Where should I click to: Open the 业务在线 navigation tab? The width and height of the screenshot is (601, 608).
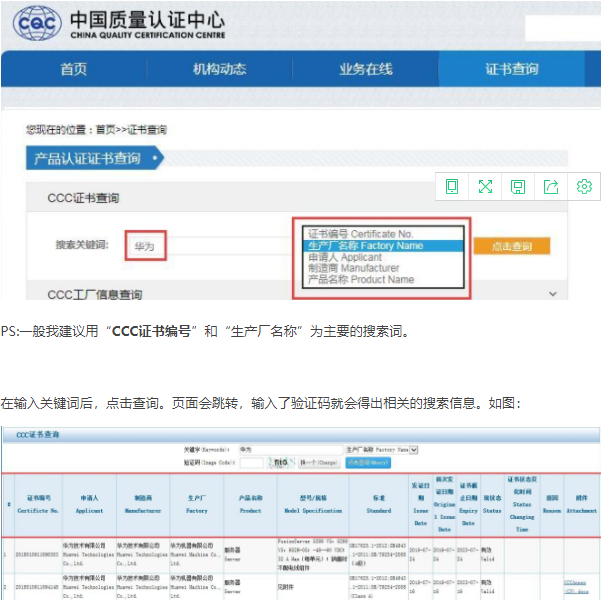point(366,69)
